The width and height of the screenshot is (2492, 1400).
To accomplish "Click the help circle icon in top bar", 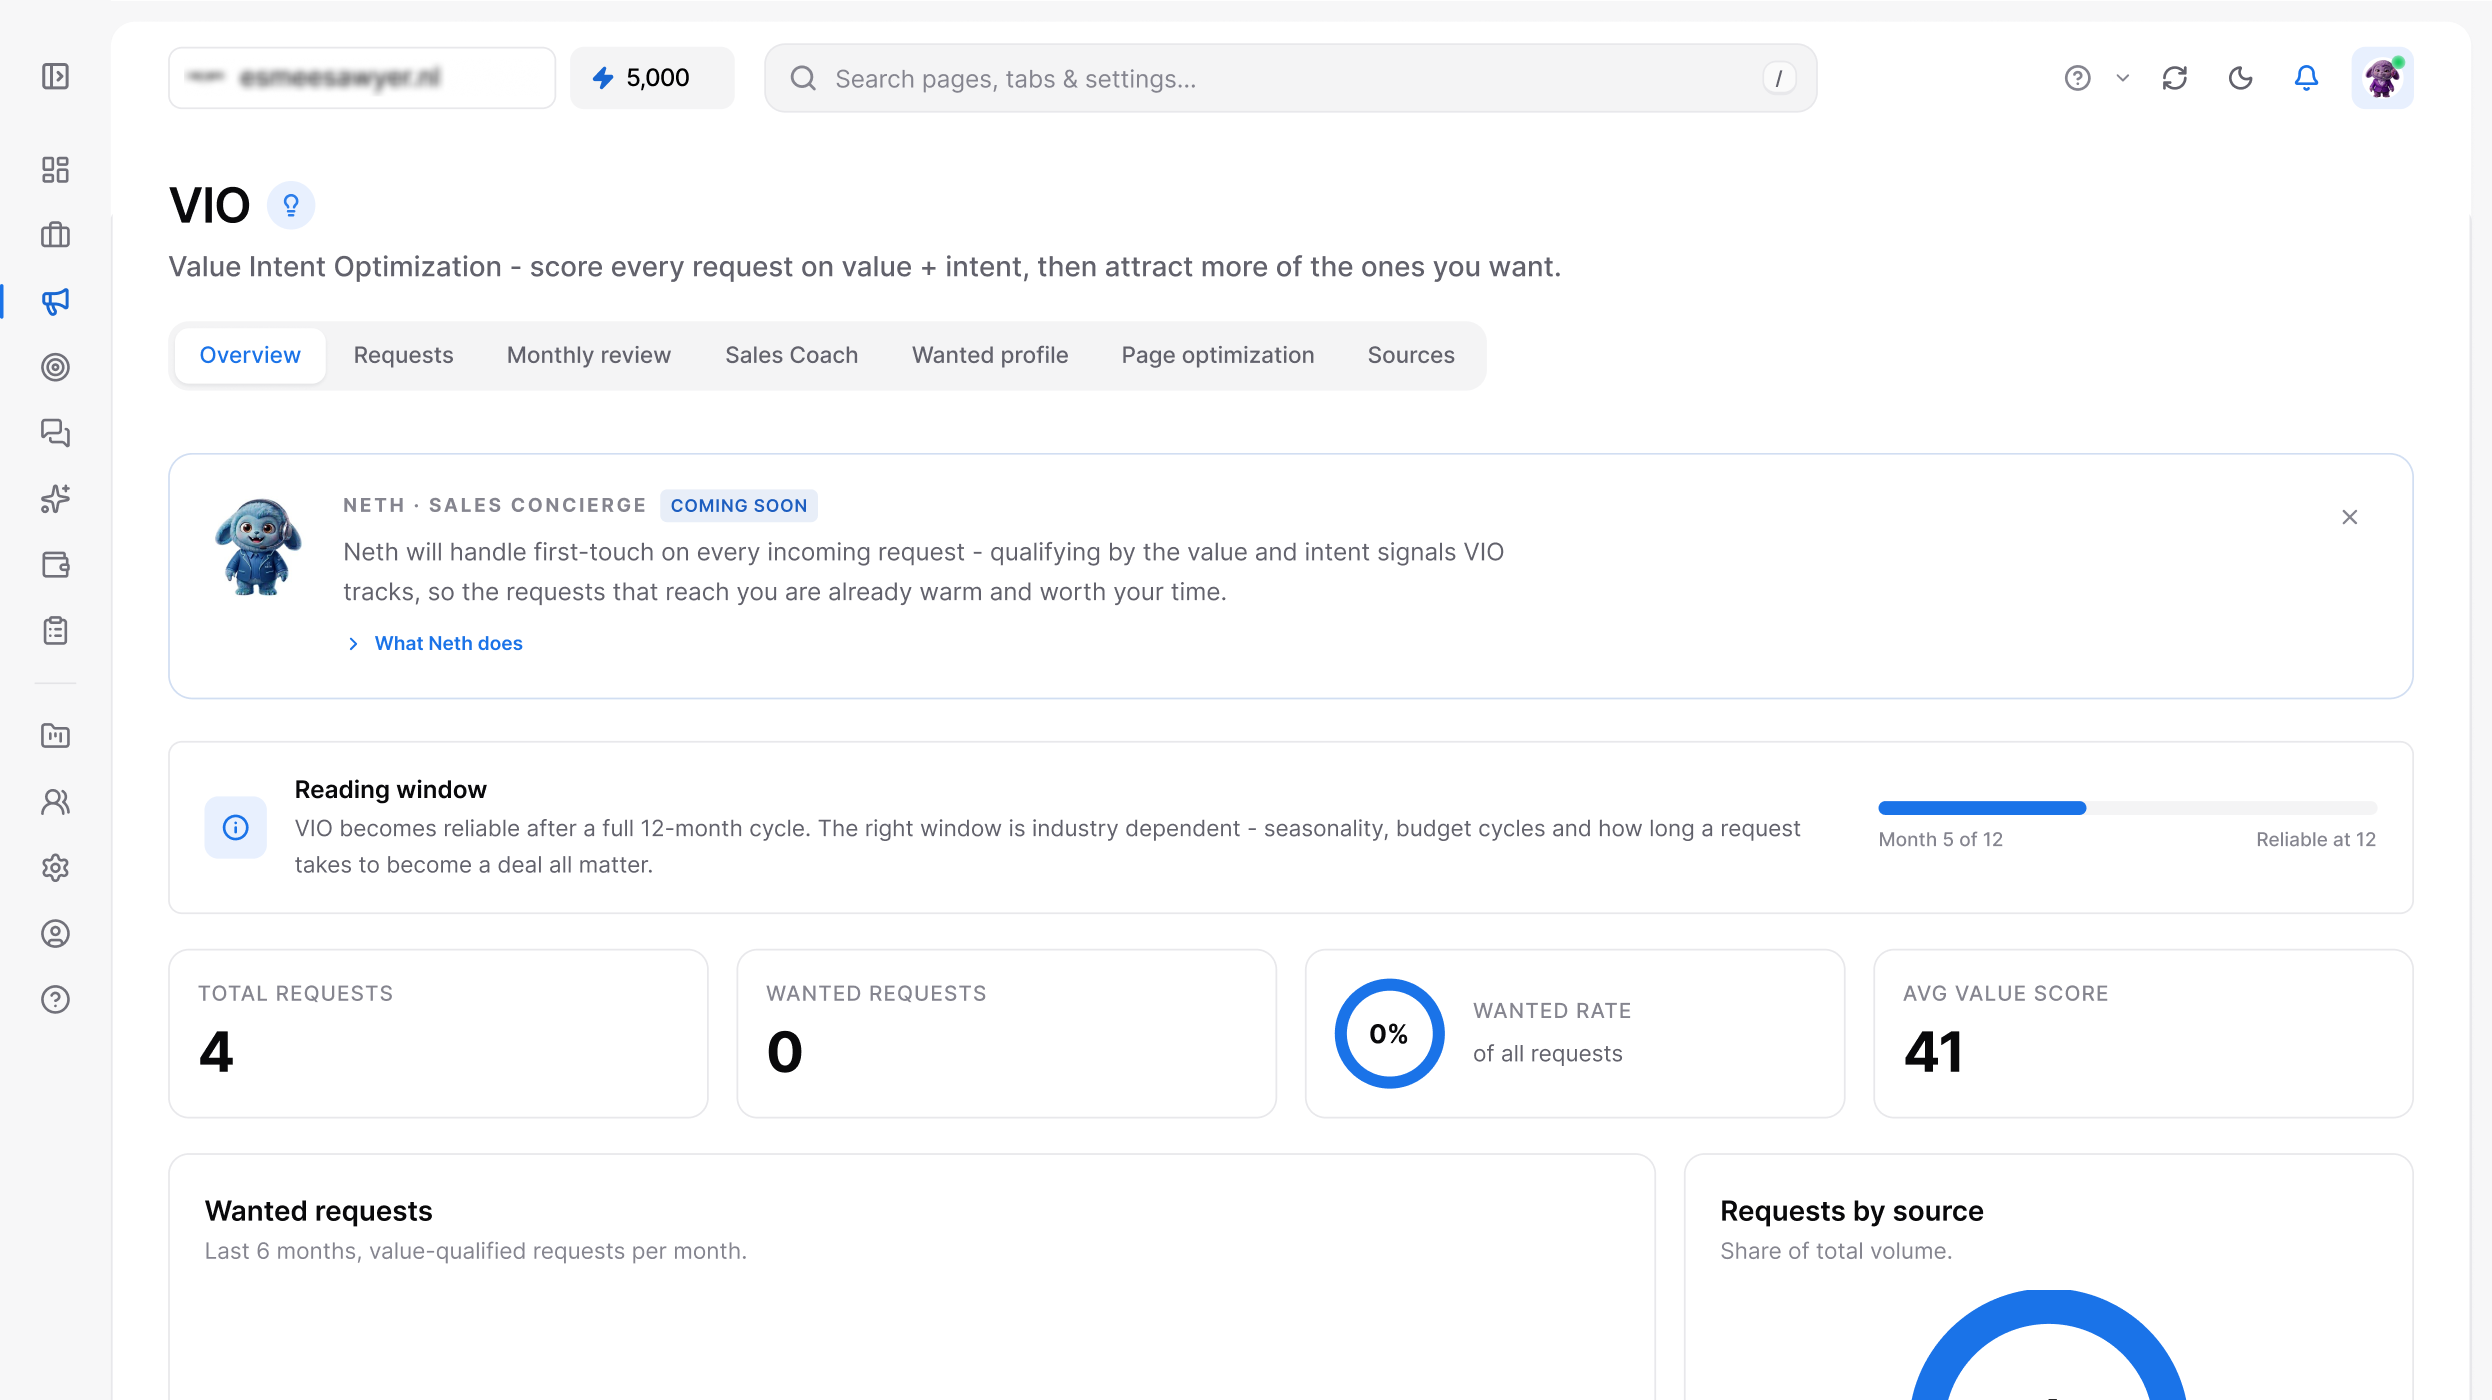I will 2078,78.
